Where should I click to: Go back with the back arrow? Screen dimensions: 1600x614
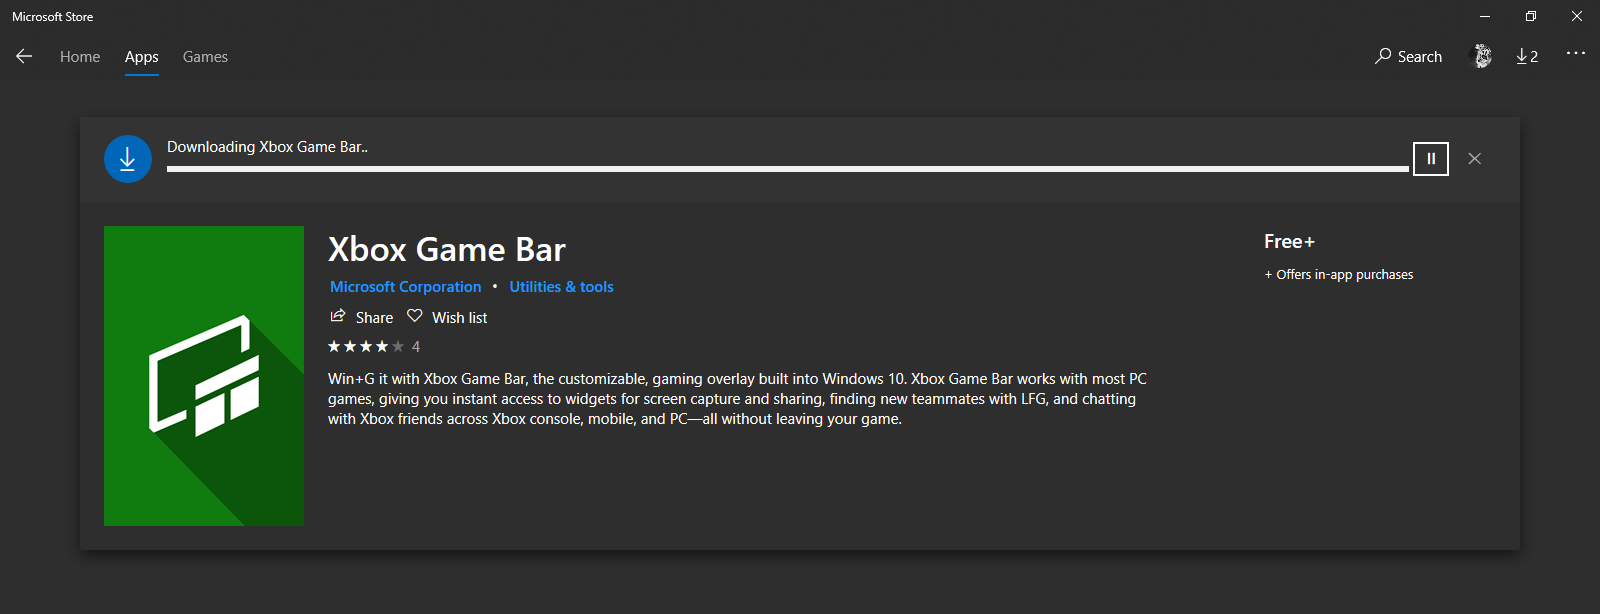click(x=24, y=56)
